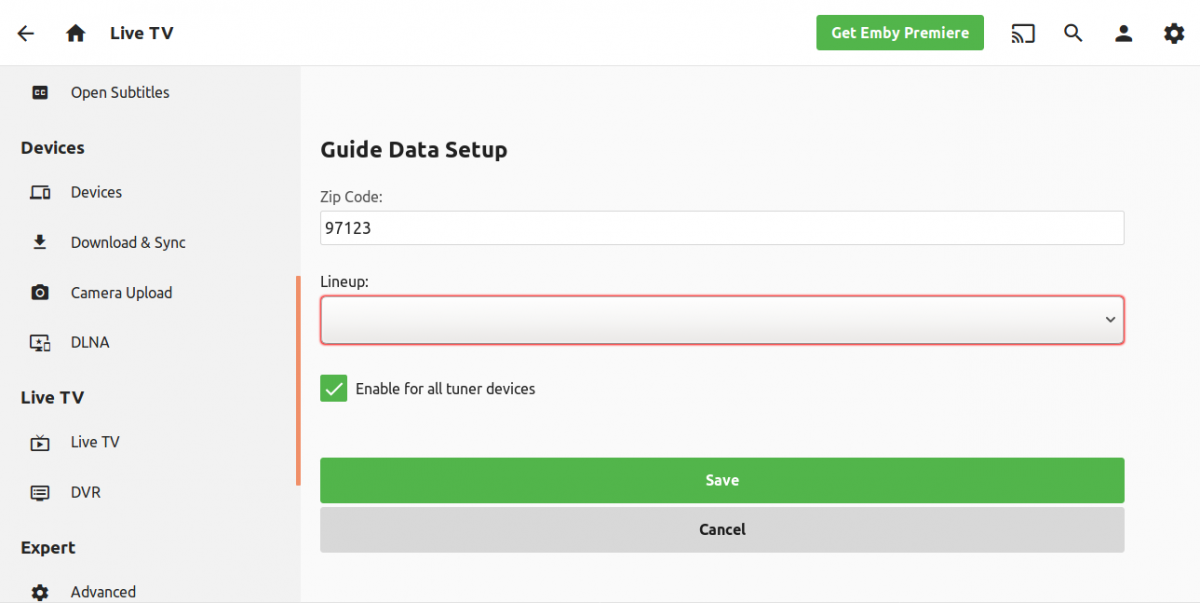The width and height of the screenshot is (1200, 603).
Task: Click the Cancel button
Action: [x=721, y=530]
